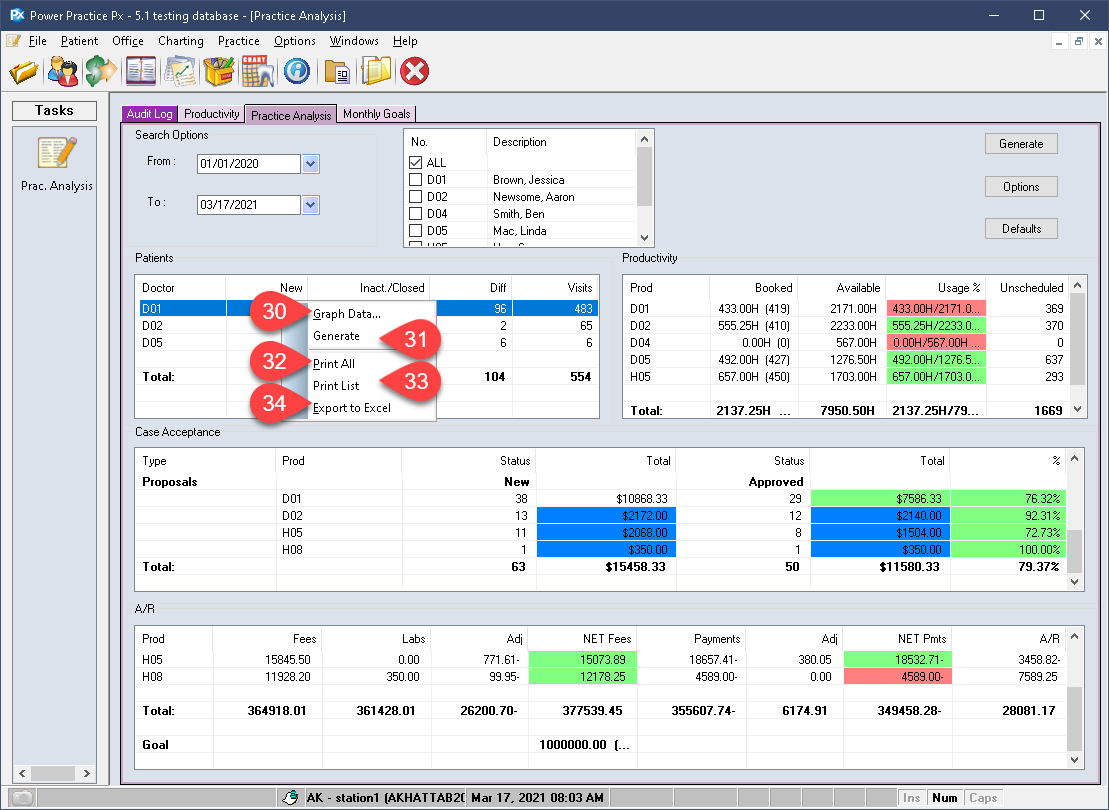Click the Prac. Analysis task icon

point(57,153)
